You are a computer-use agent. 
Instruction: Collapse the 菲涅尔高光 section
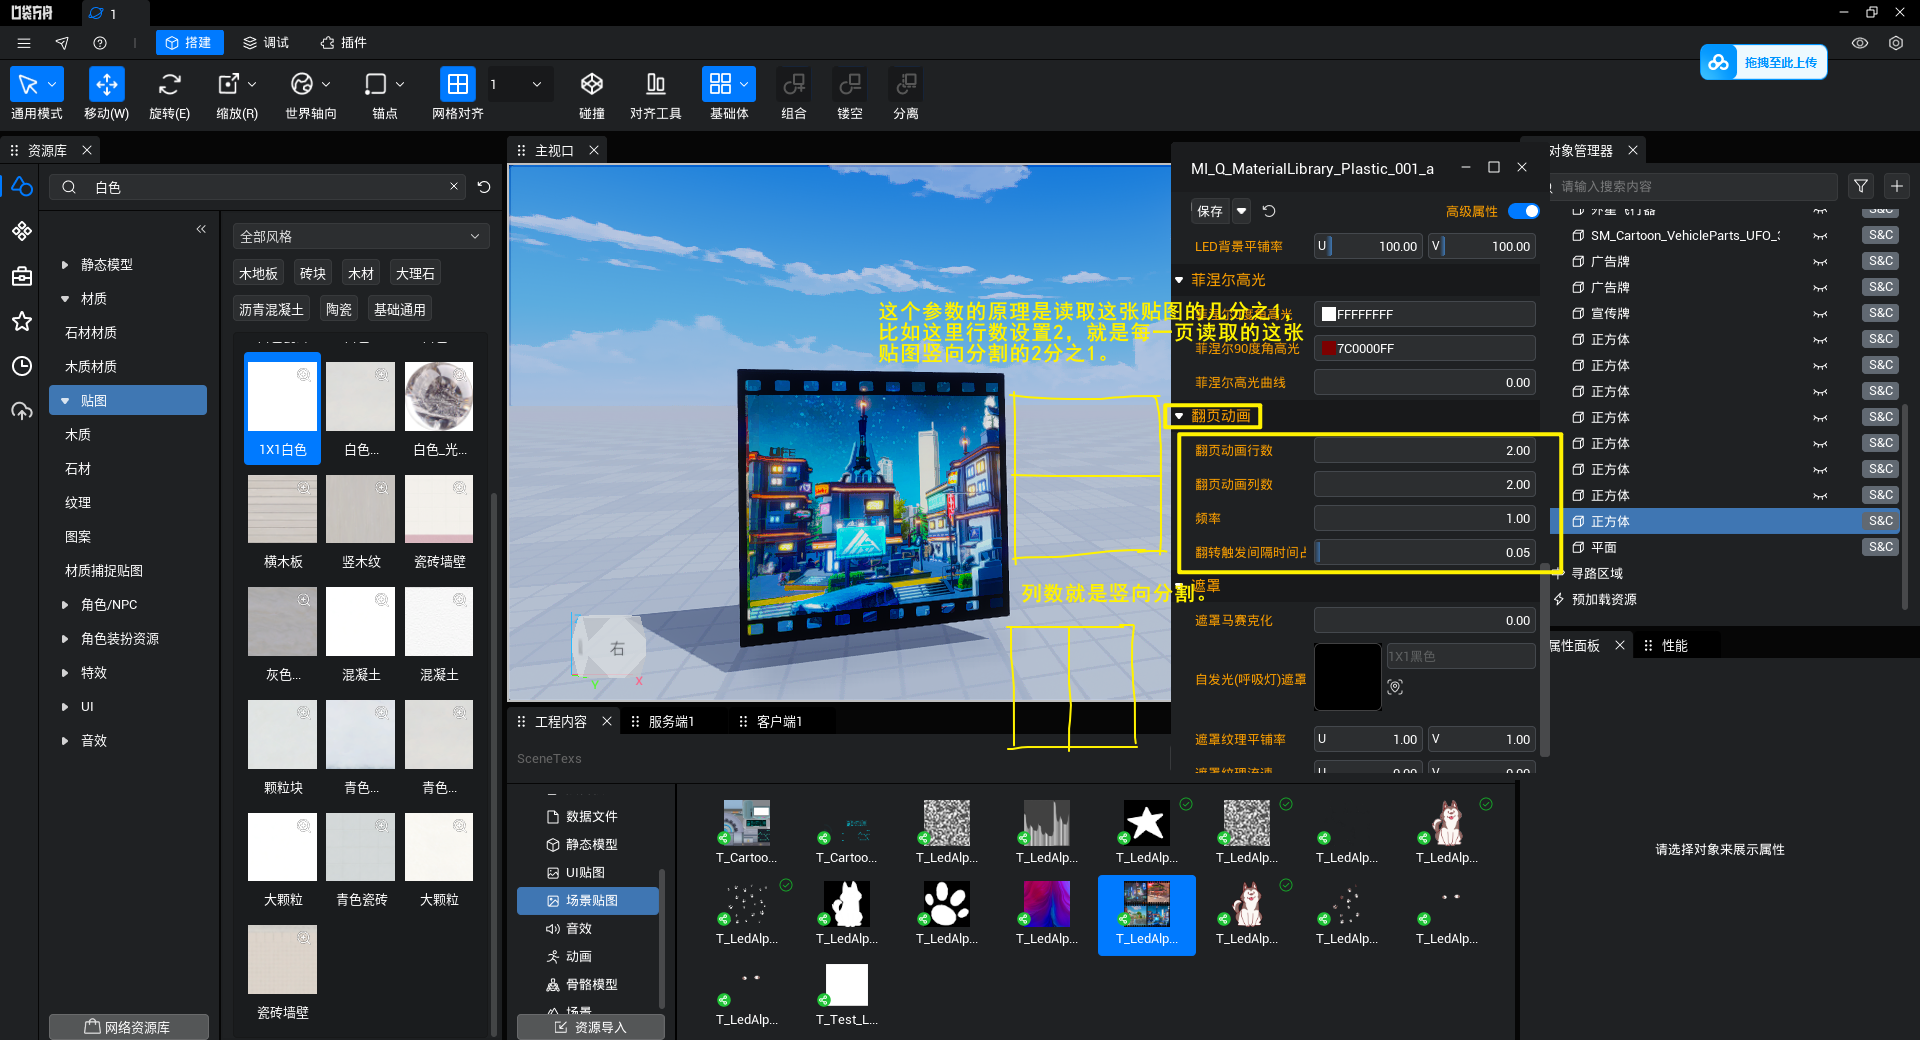(1180, 280)
